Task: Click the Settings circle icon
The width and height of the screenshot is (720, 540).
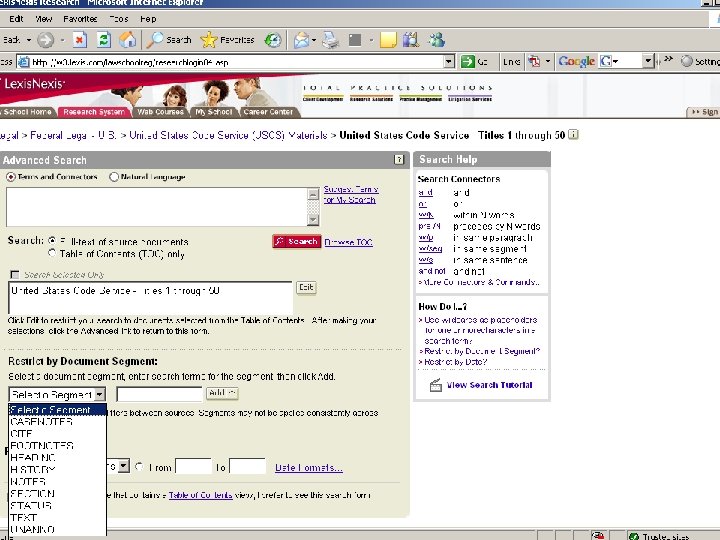Action: tap(686, 61)
